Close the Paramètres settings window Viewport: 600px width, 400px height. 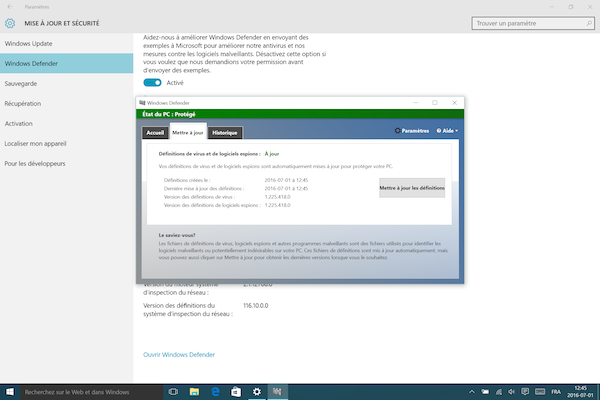pyautogui.click(x=590, y=7)
